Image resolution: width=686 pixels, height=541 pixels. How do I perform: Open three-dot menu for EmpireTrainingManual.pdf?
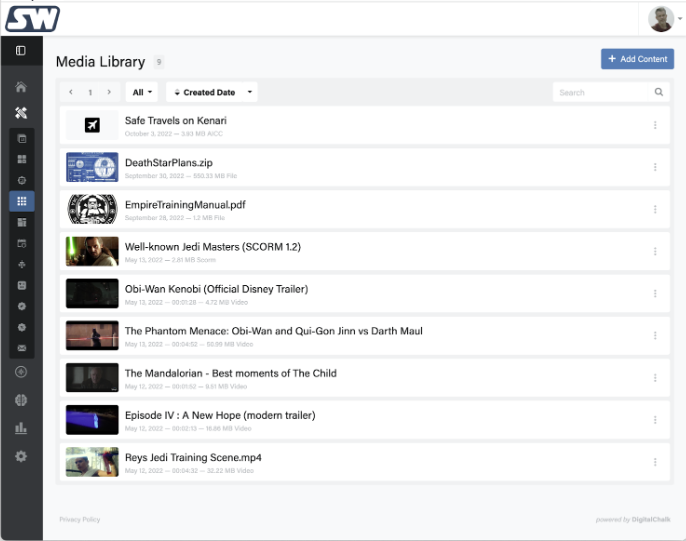[655, 209]
